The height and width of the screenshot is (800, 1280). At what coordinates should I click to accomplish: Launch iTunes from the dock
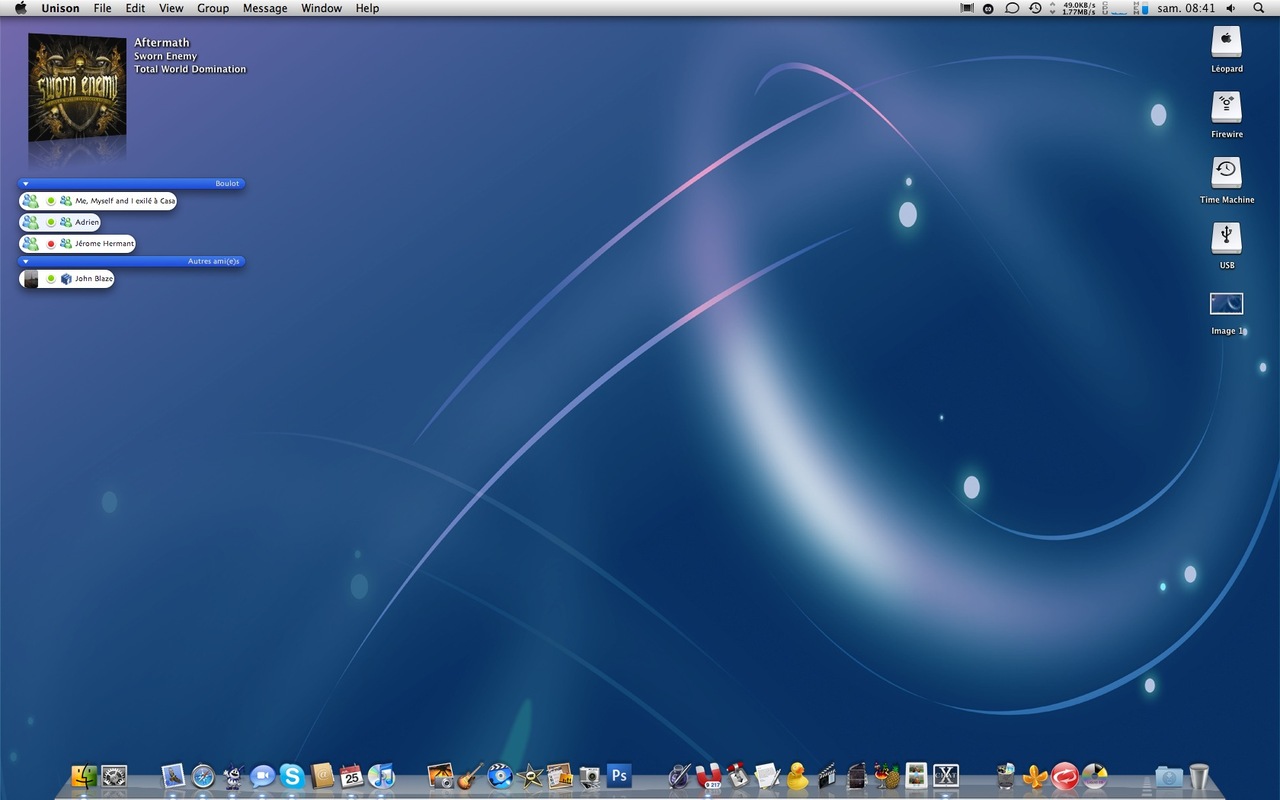(381, 775)
